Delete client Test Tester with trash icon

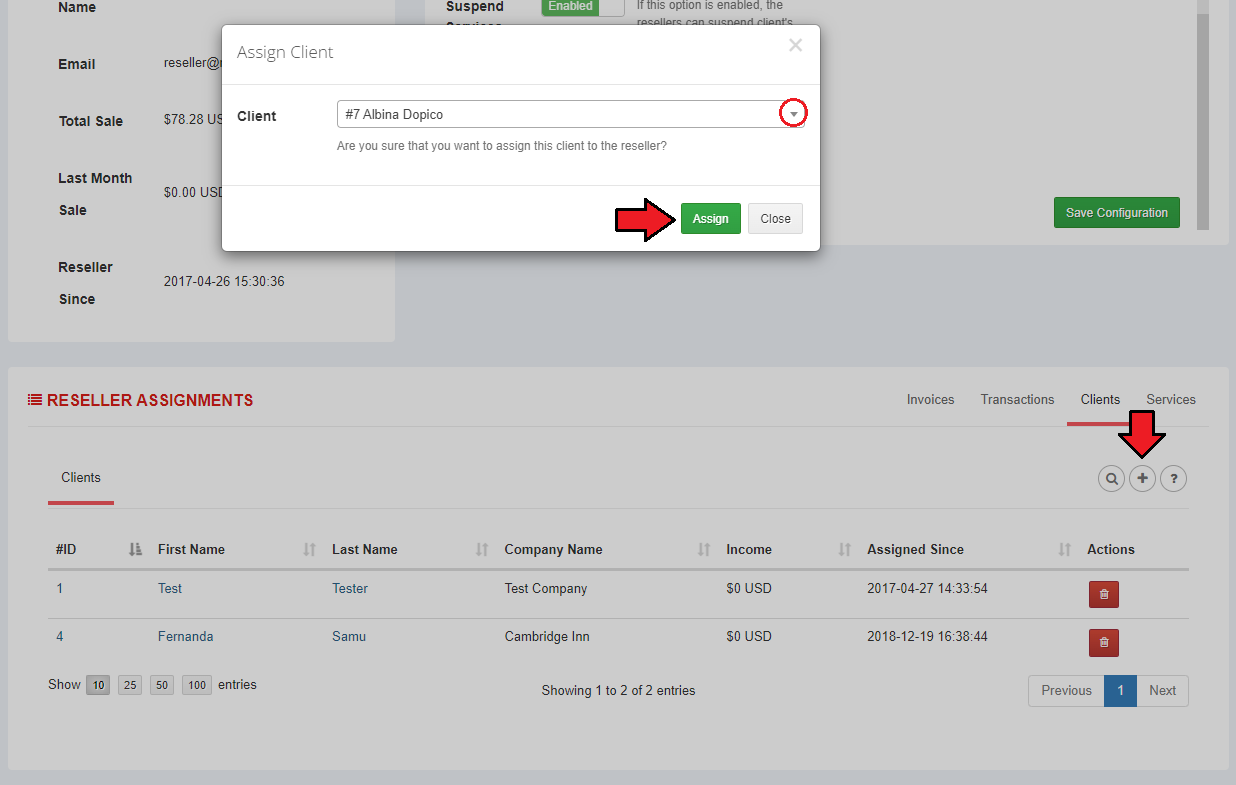tap(1103, 594)
